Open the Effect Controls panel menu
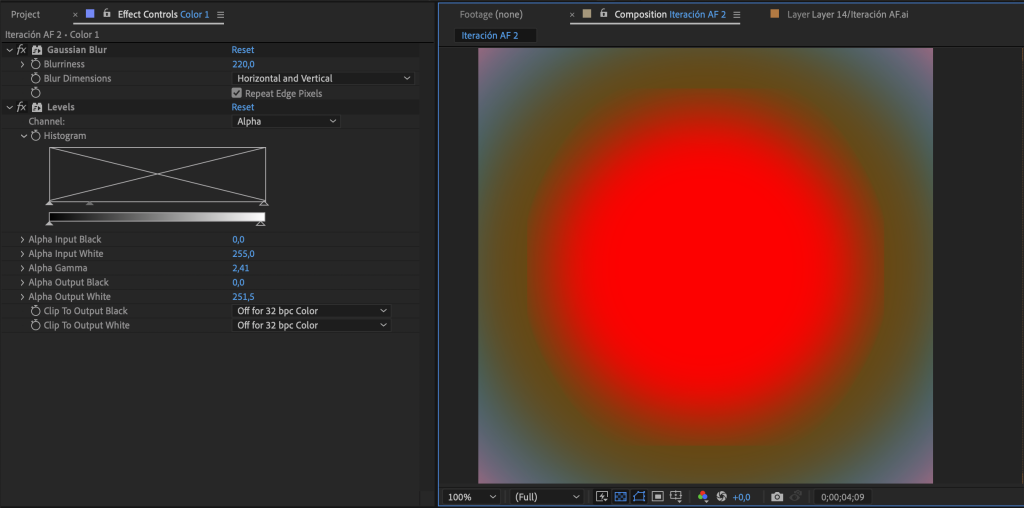 pos(220,14)
